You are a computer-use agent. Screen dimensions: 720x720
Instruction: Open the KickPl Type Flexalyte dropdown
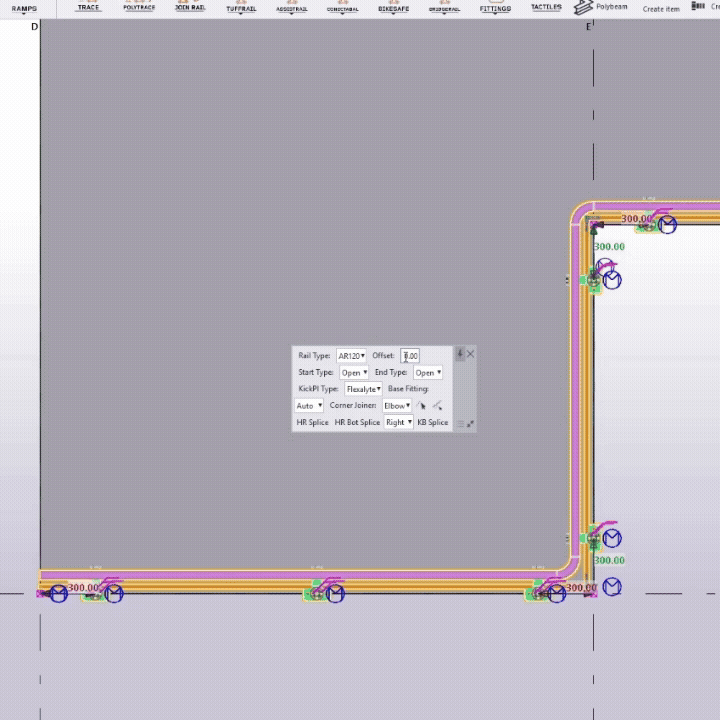click(x=363, y=389)
